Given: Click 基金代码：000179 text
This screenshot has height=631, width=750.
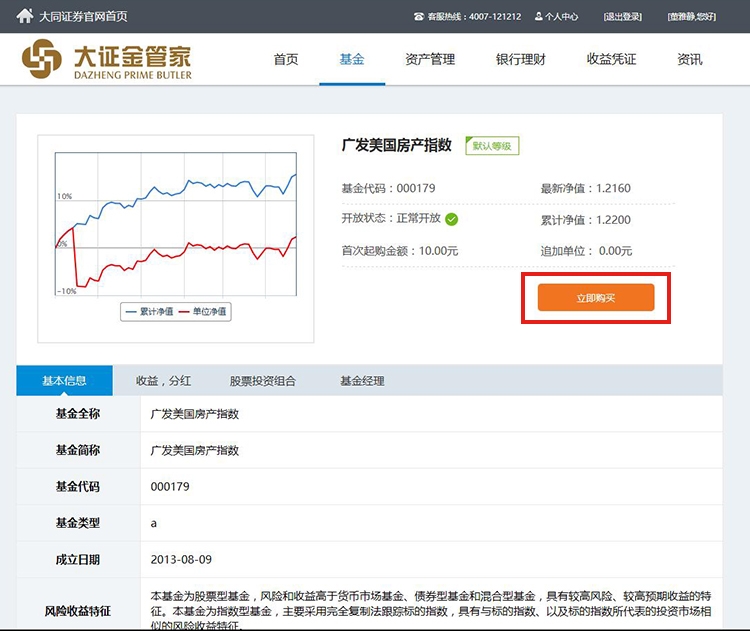Looking at the screenshot, I should [388, 188].
